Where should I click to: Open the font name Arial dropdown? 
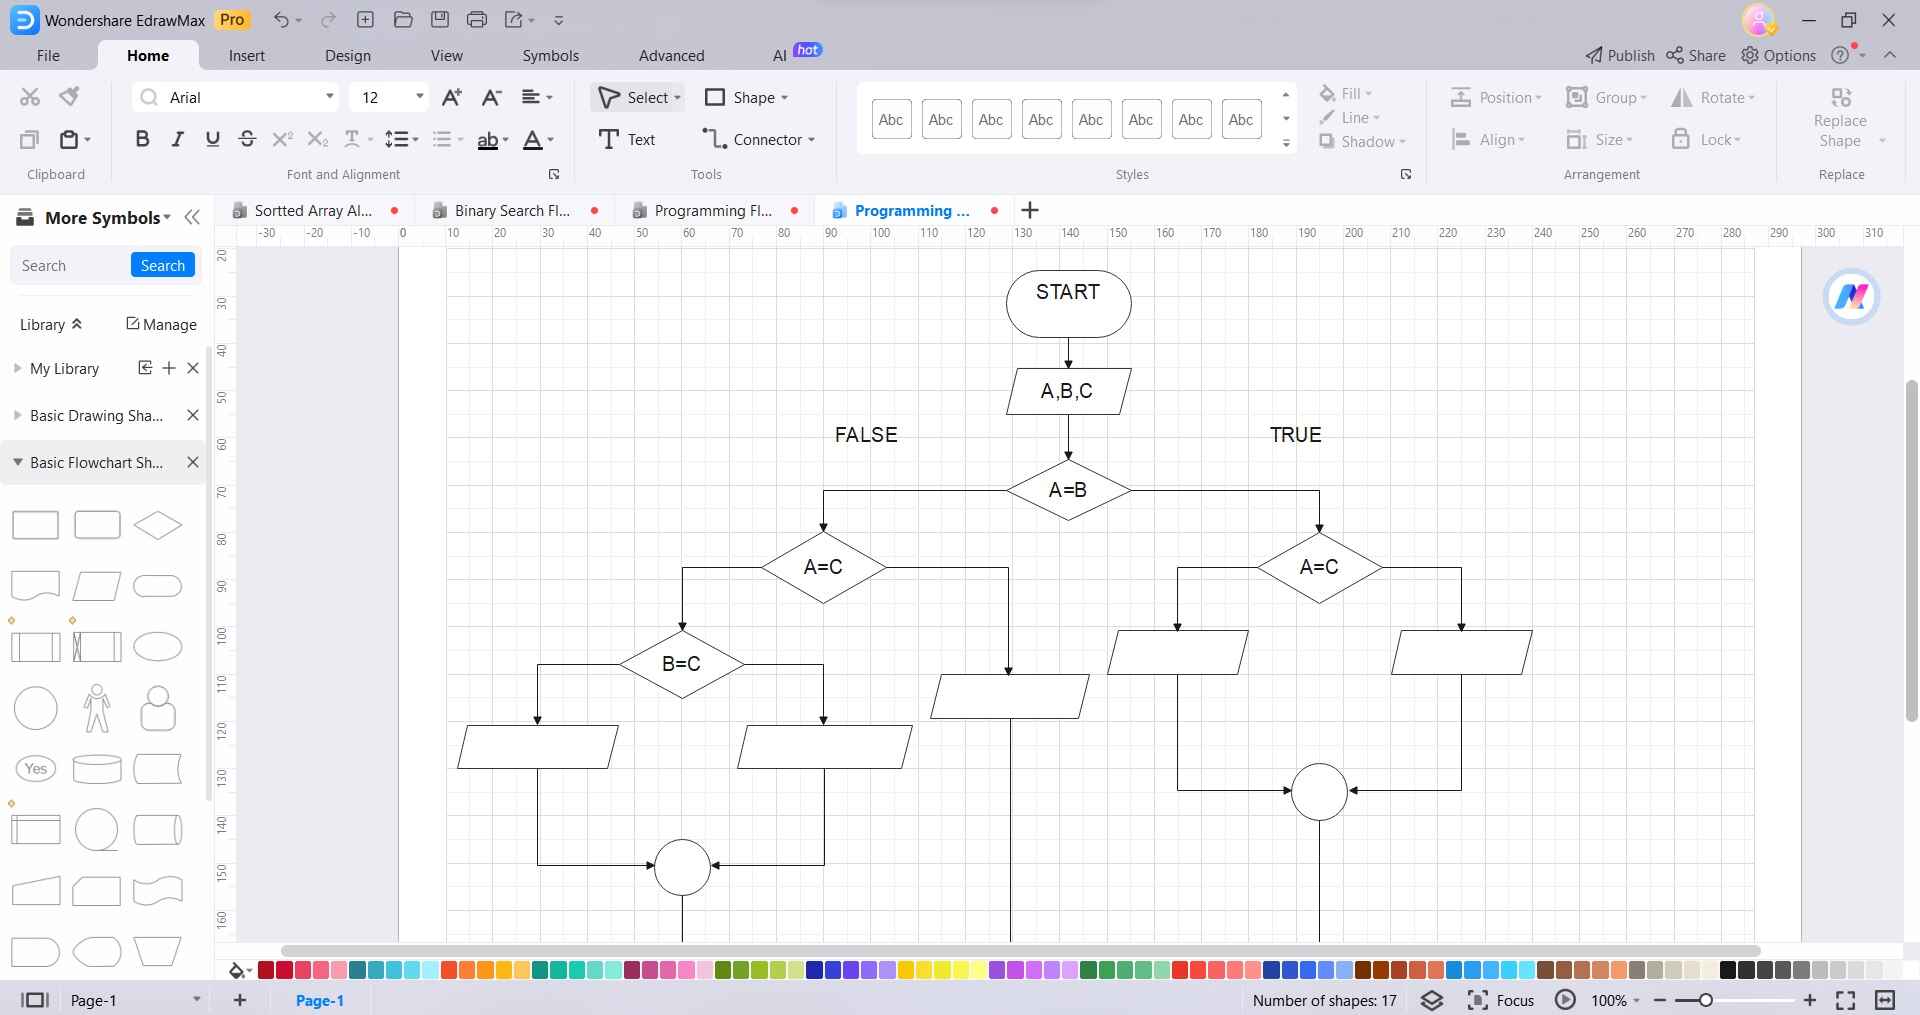tap(329, 97)
